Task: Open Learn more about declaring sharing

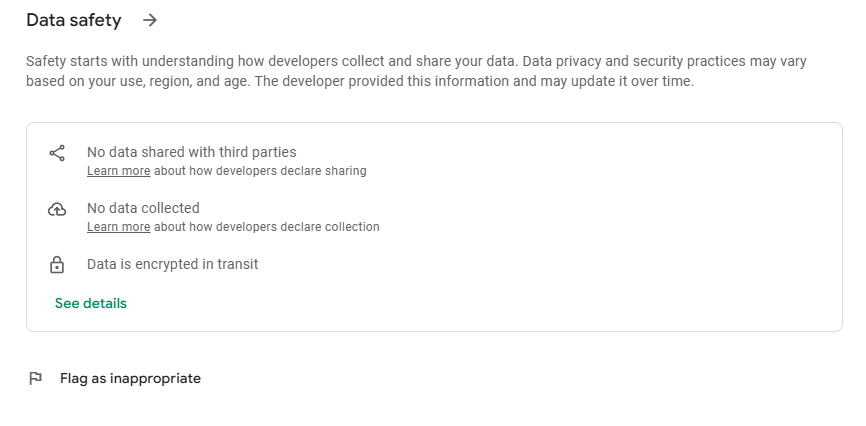Action: [x=119, y=171]
